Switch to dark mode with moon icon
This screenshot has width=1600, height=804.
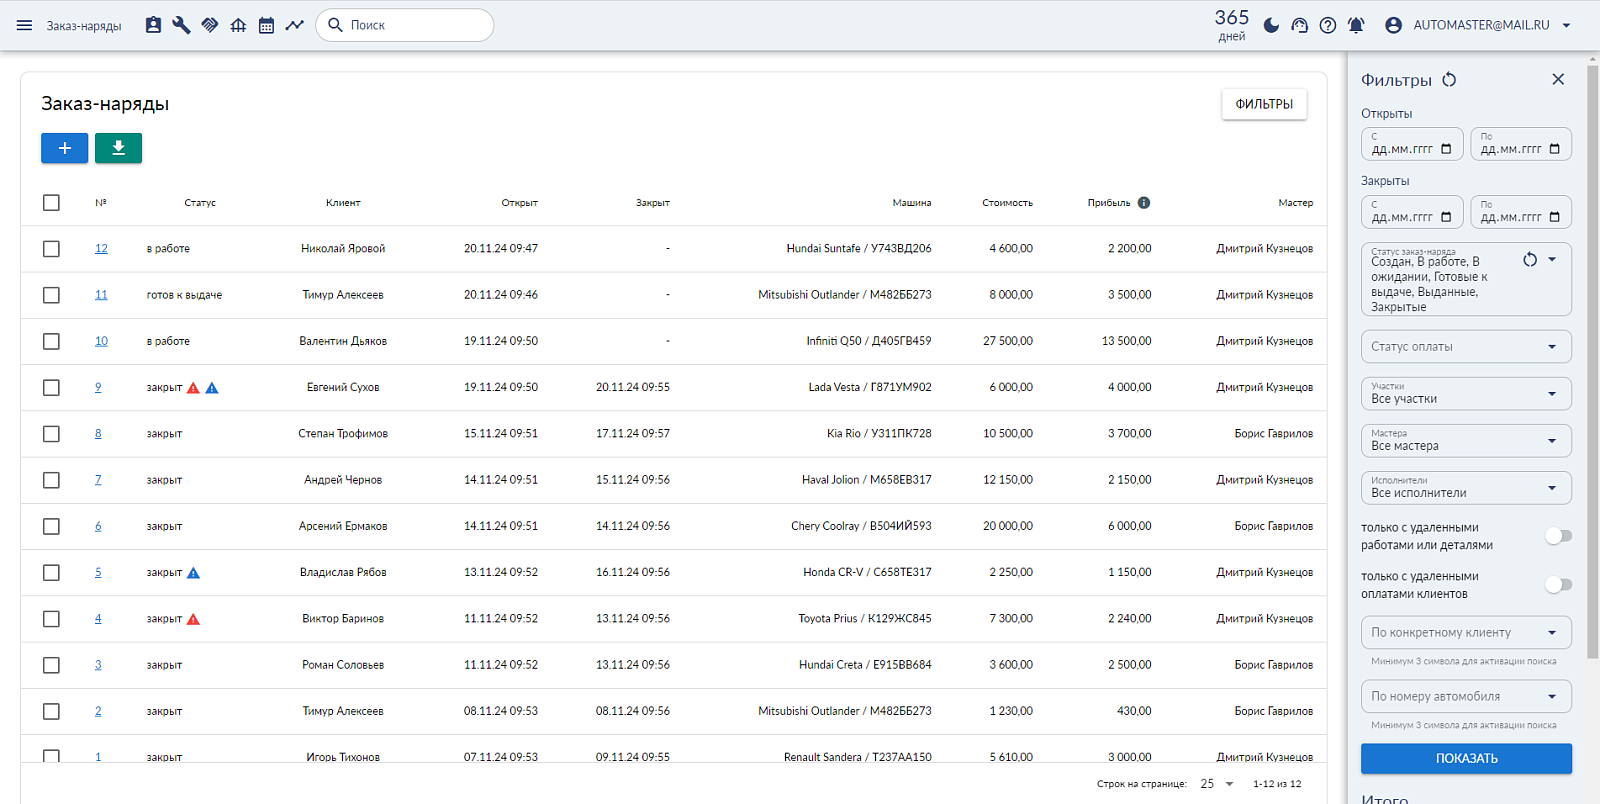(1271, 25)
